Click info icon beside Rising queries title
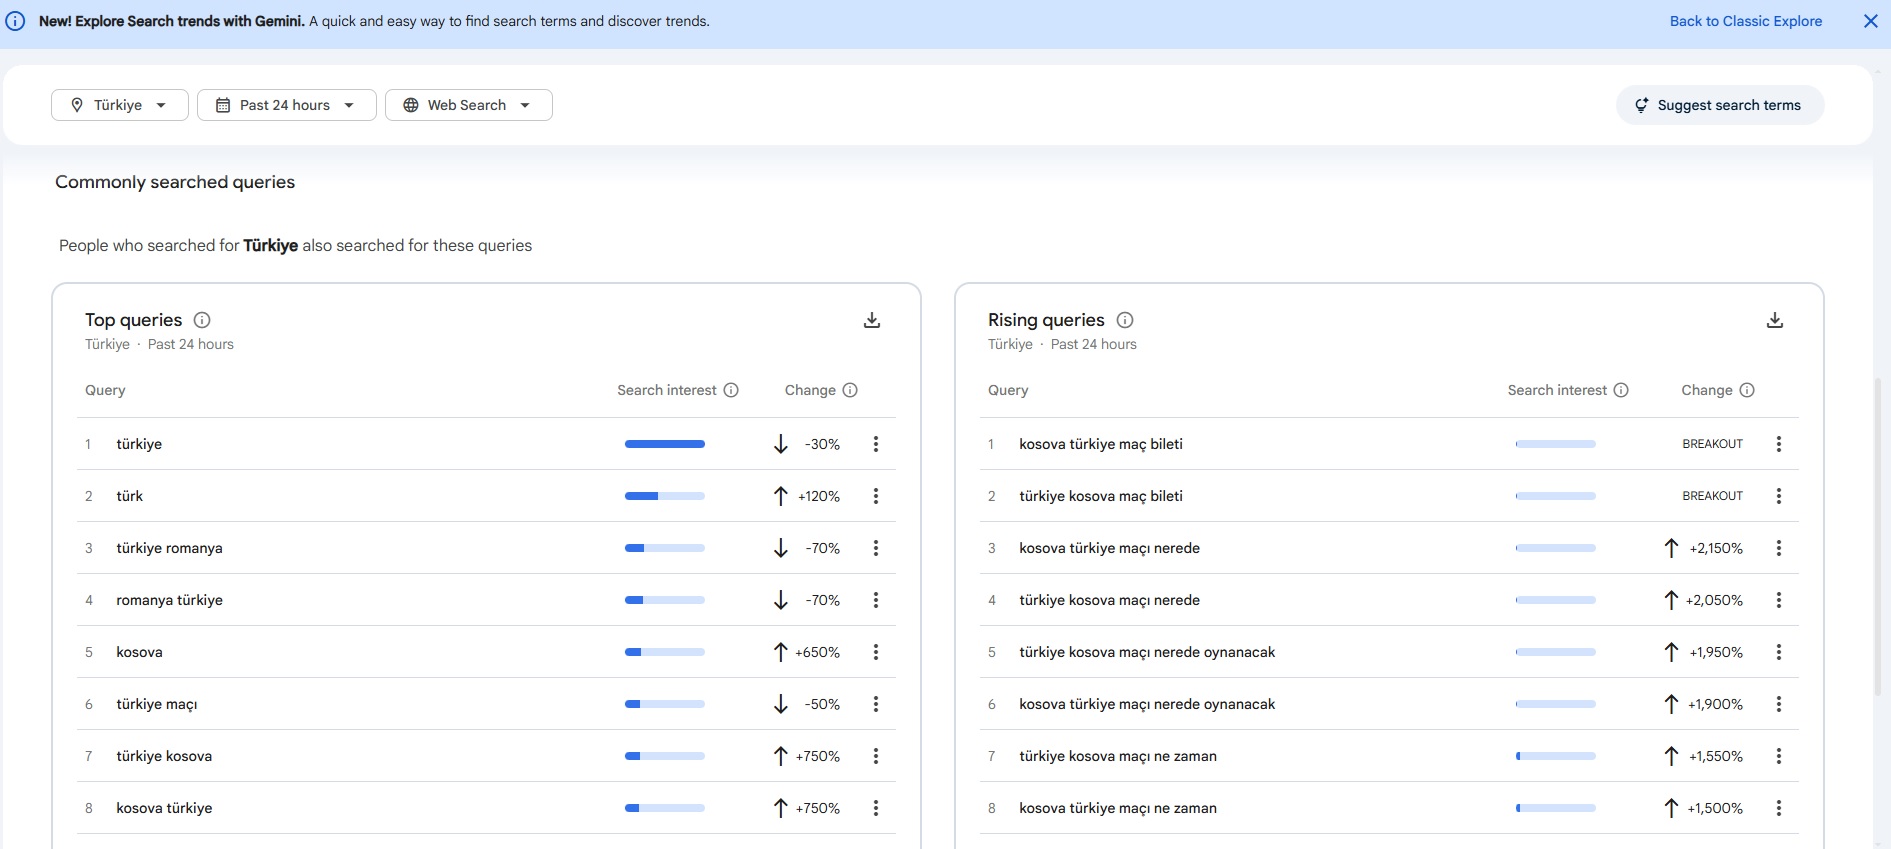1891x849 pixels. 1125,320
